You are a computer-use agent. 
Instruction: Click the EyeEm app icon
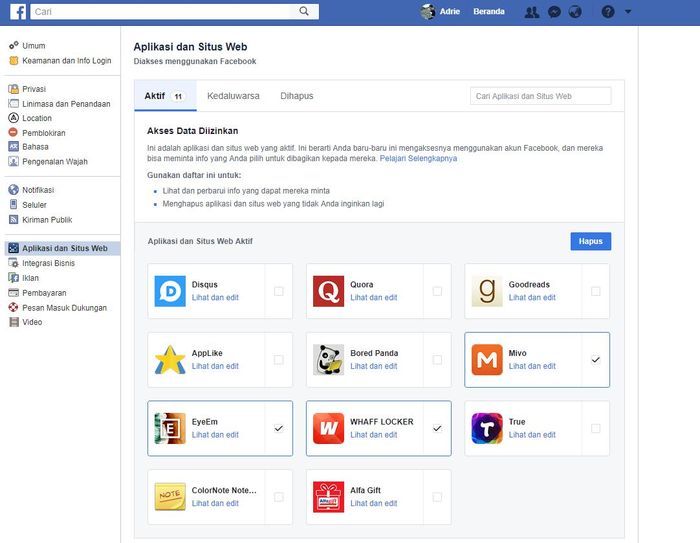pos(170,428)
